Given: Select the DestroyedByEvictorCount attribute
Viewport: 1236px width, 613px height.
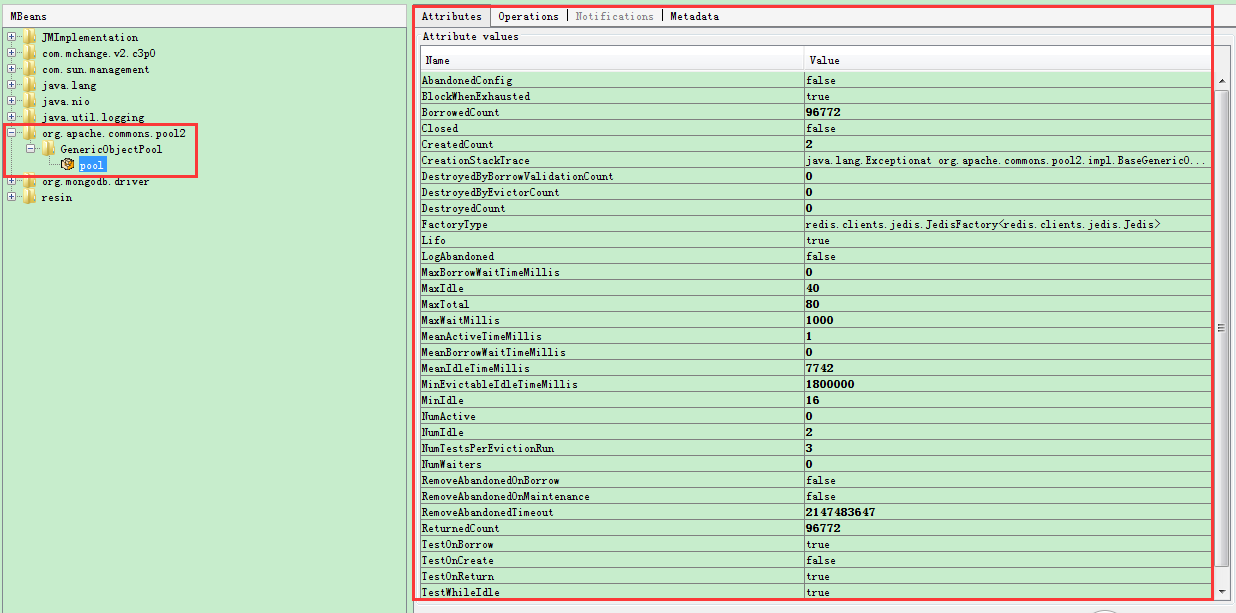Looking at the screenshot, I should pos(490,192).
